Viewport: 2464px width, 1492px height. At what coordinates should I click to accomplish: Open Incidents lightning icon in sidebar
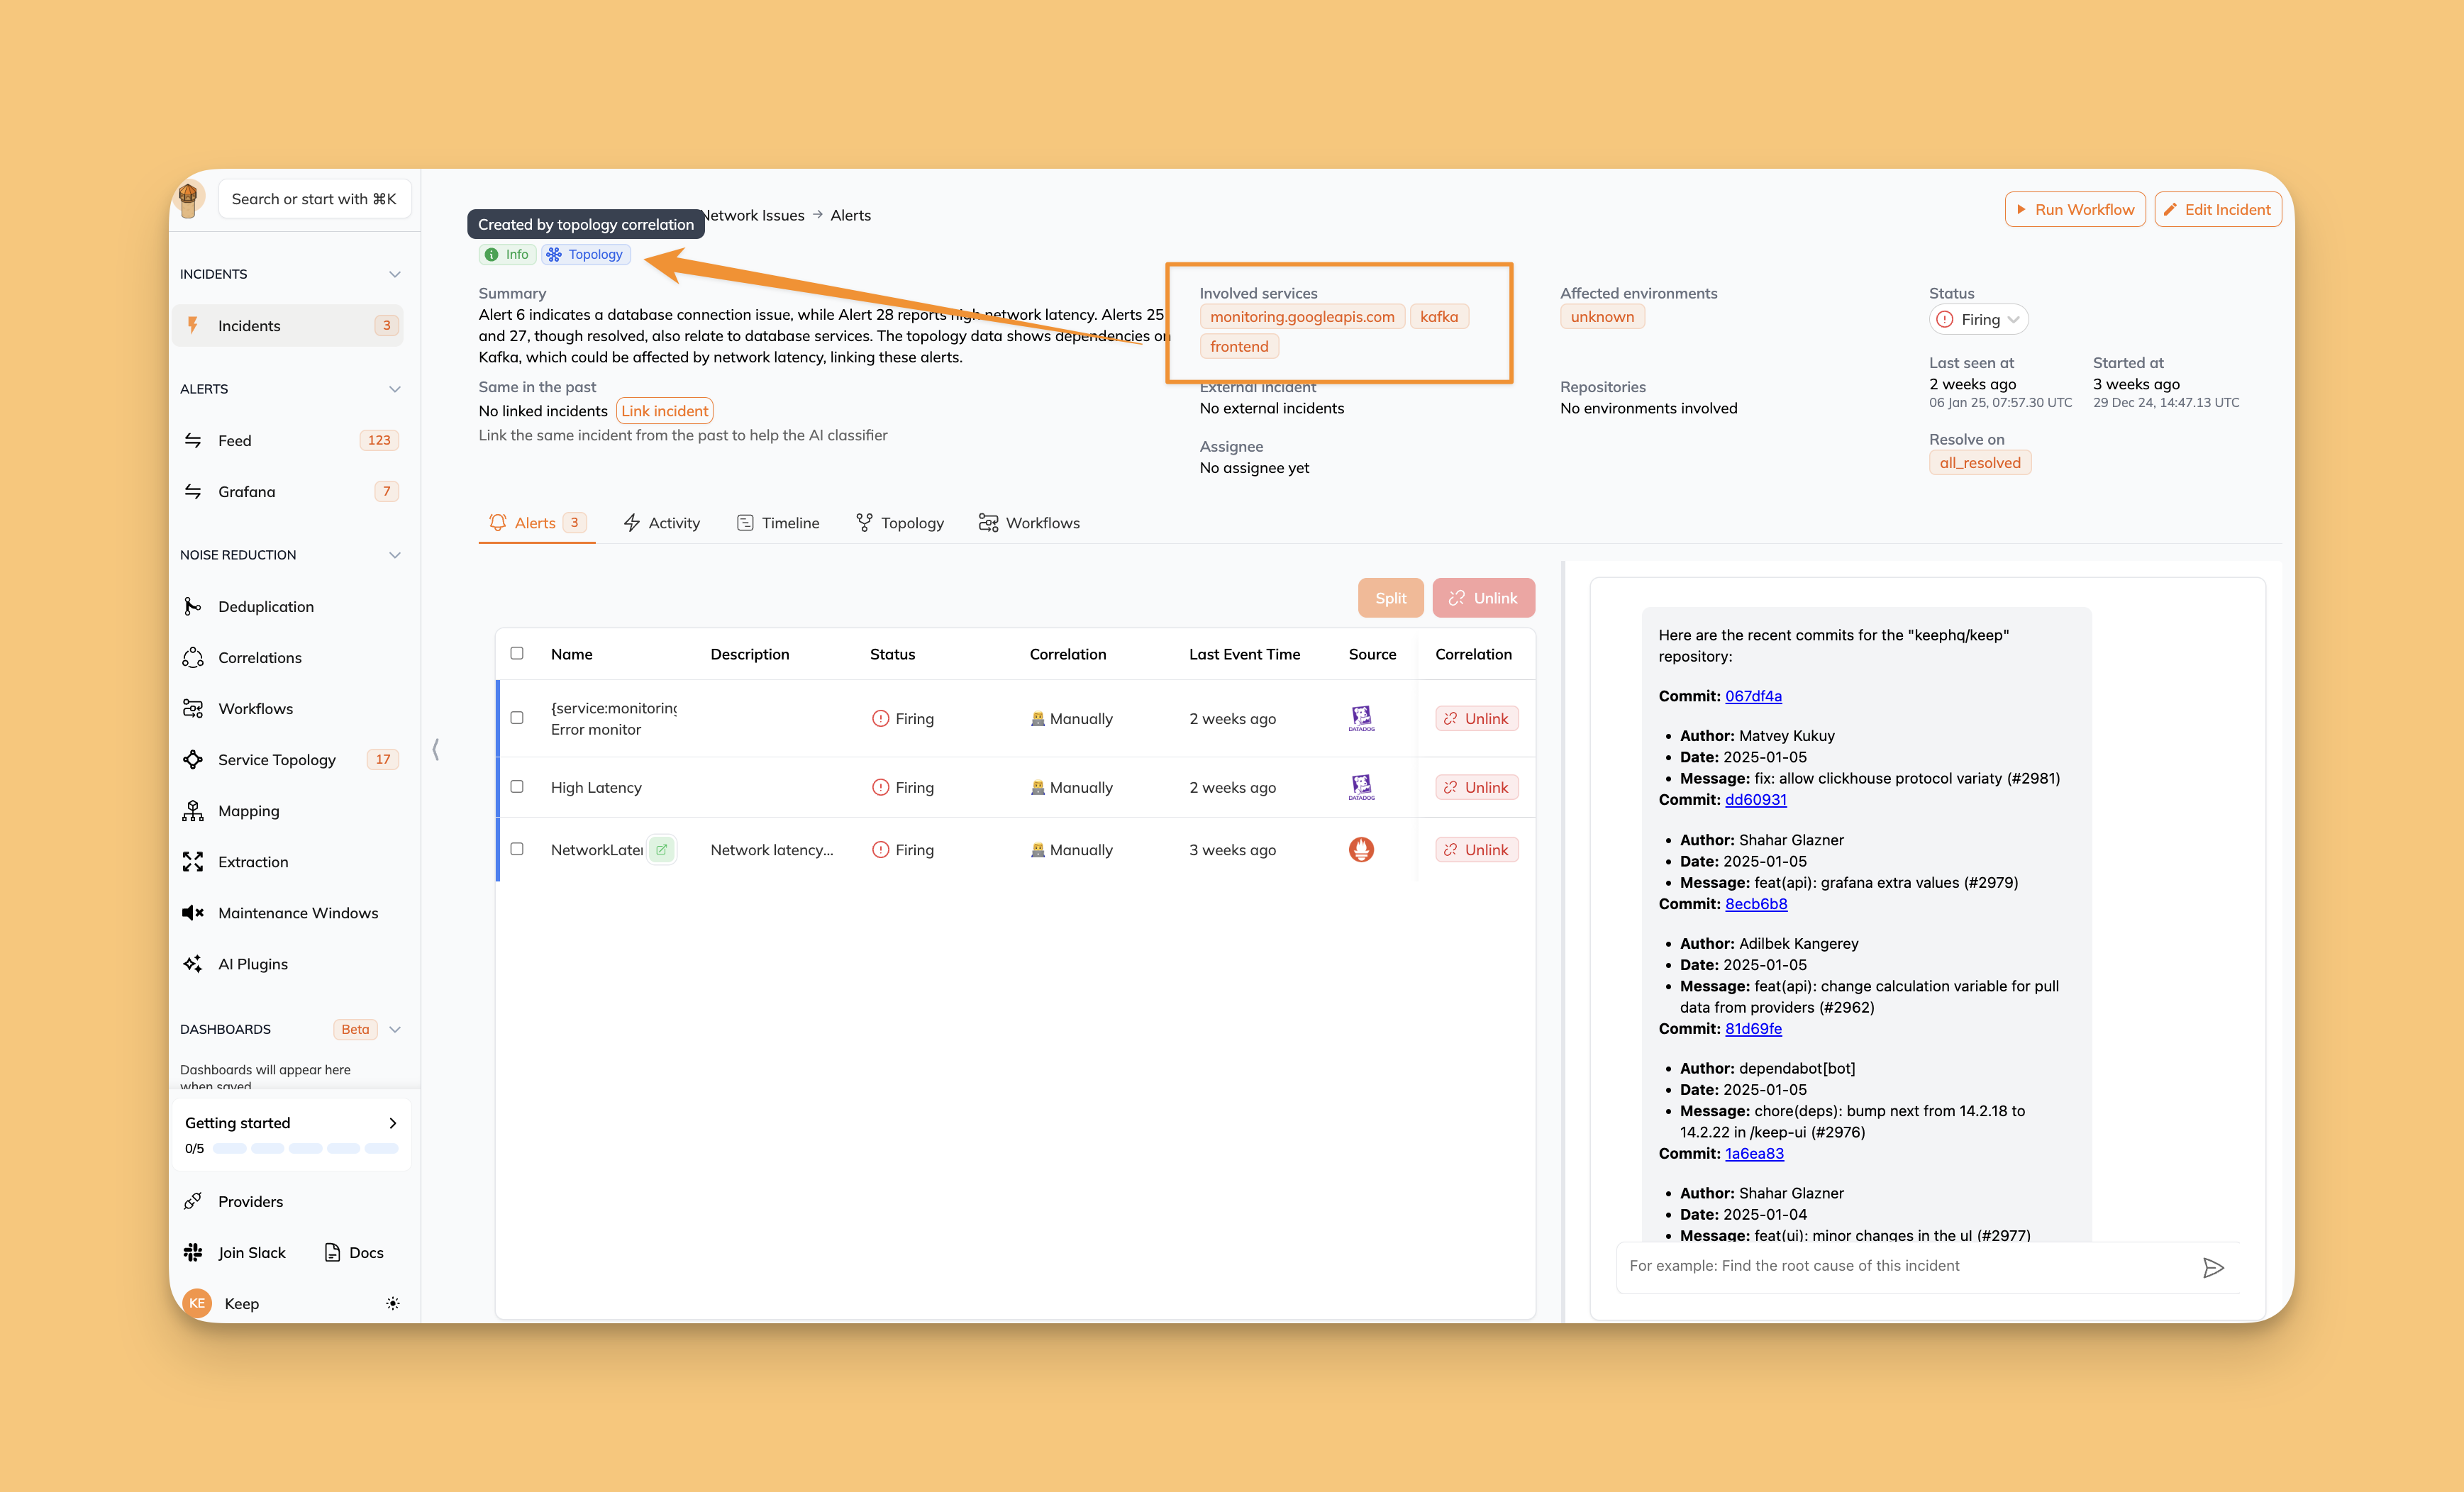click(x=193, y=325)
